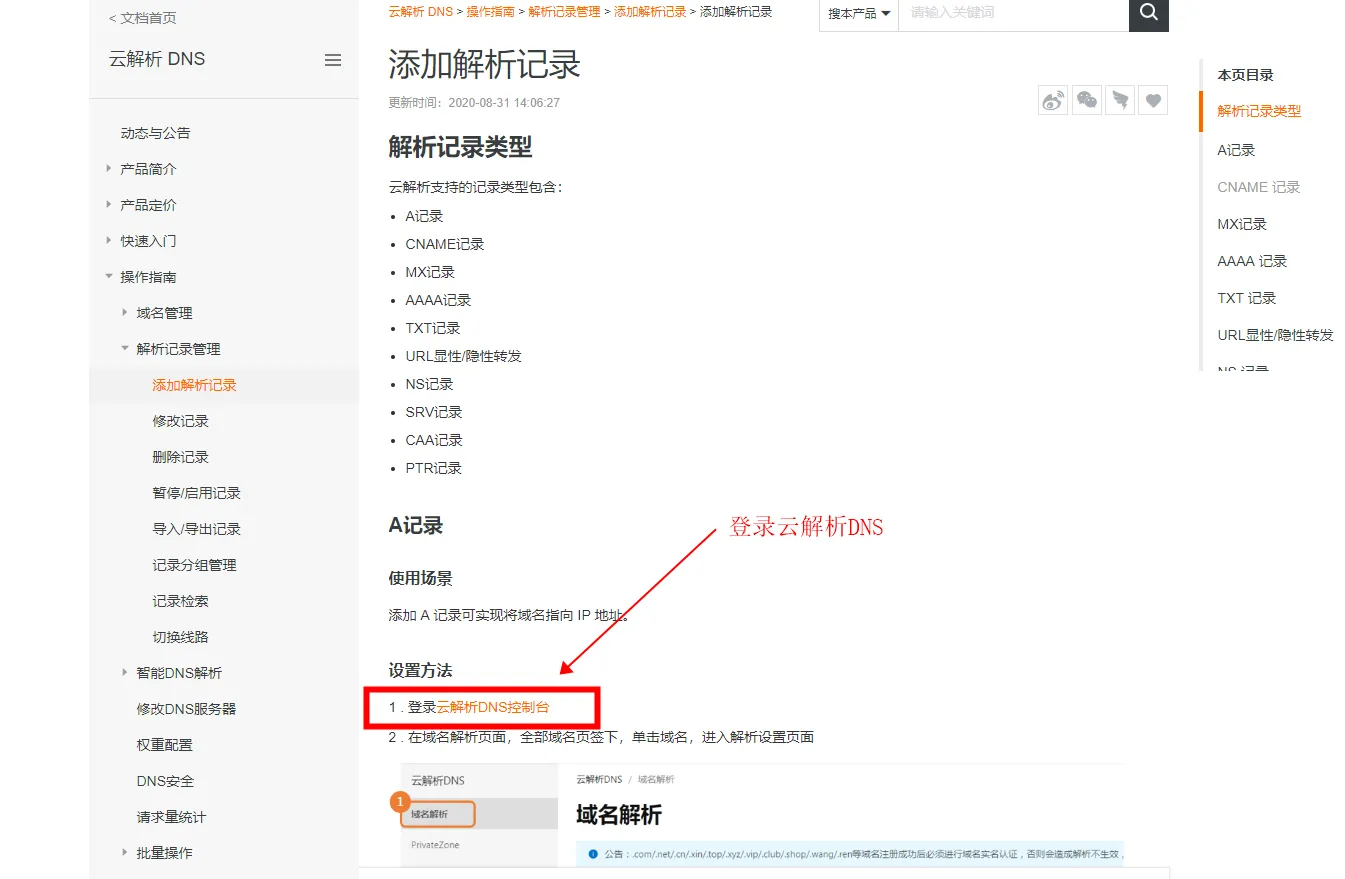Open 修改记录 sidebar page
This screenshot has width=1345, height=879.
(x=180, y=421)
